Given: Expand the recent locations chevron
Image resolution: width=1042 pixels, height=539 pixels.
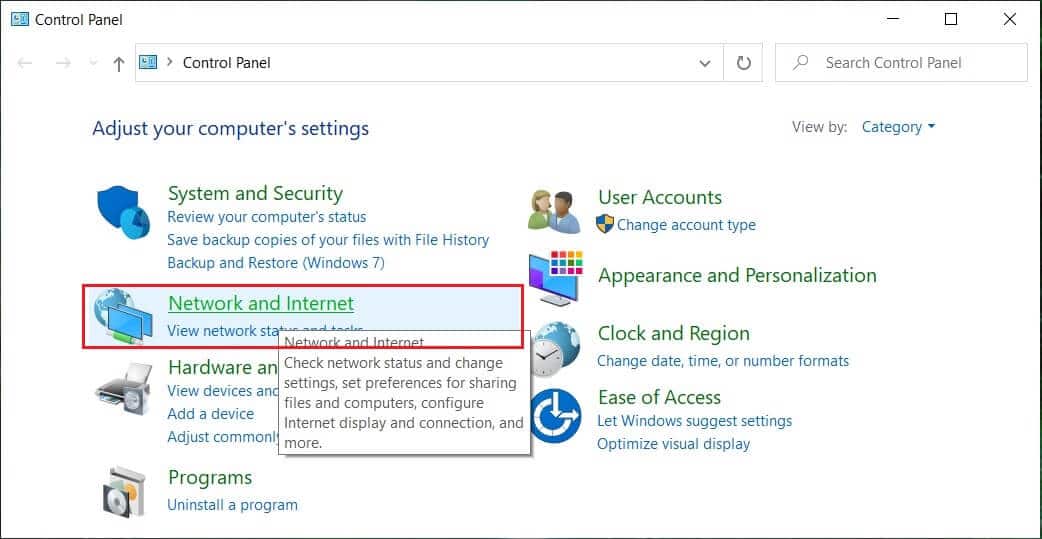Looking at the screenshot, I should (x=92, y=63).
